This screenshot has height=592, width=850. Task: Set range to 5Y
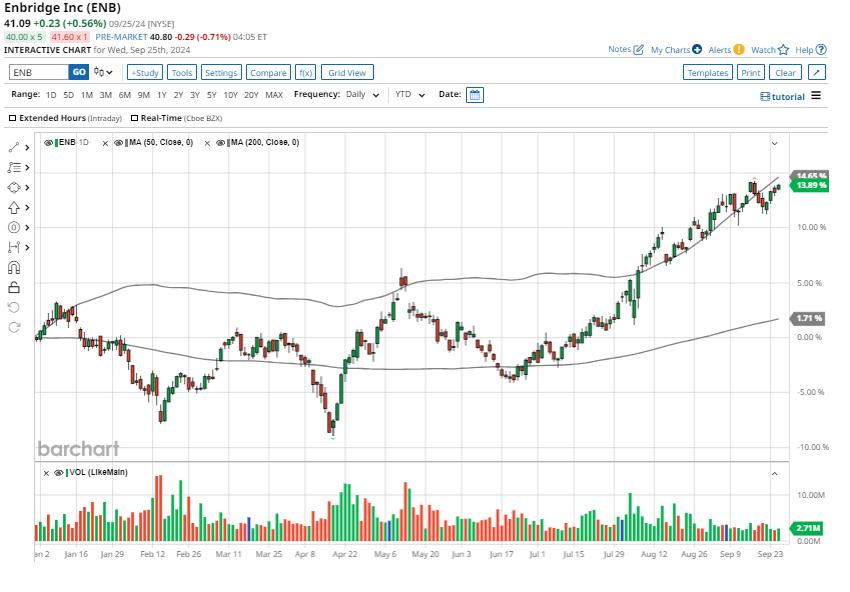[x=211, y=95]
